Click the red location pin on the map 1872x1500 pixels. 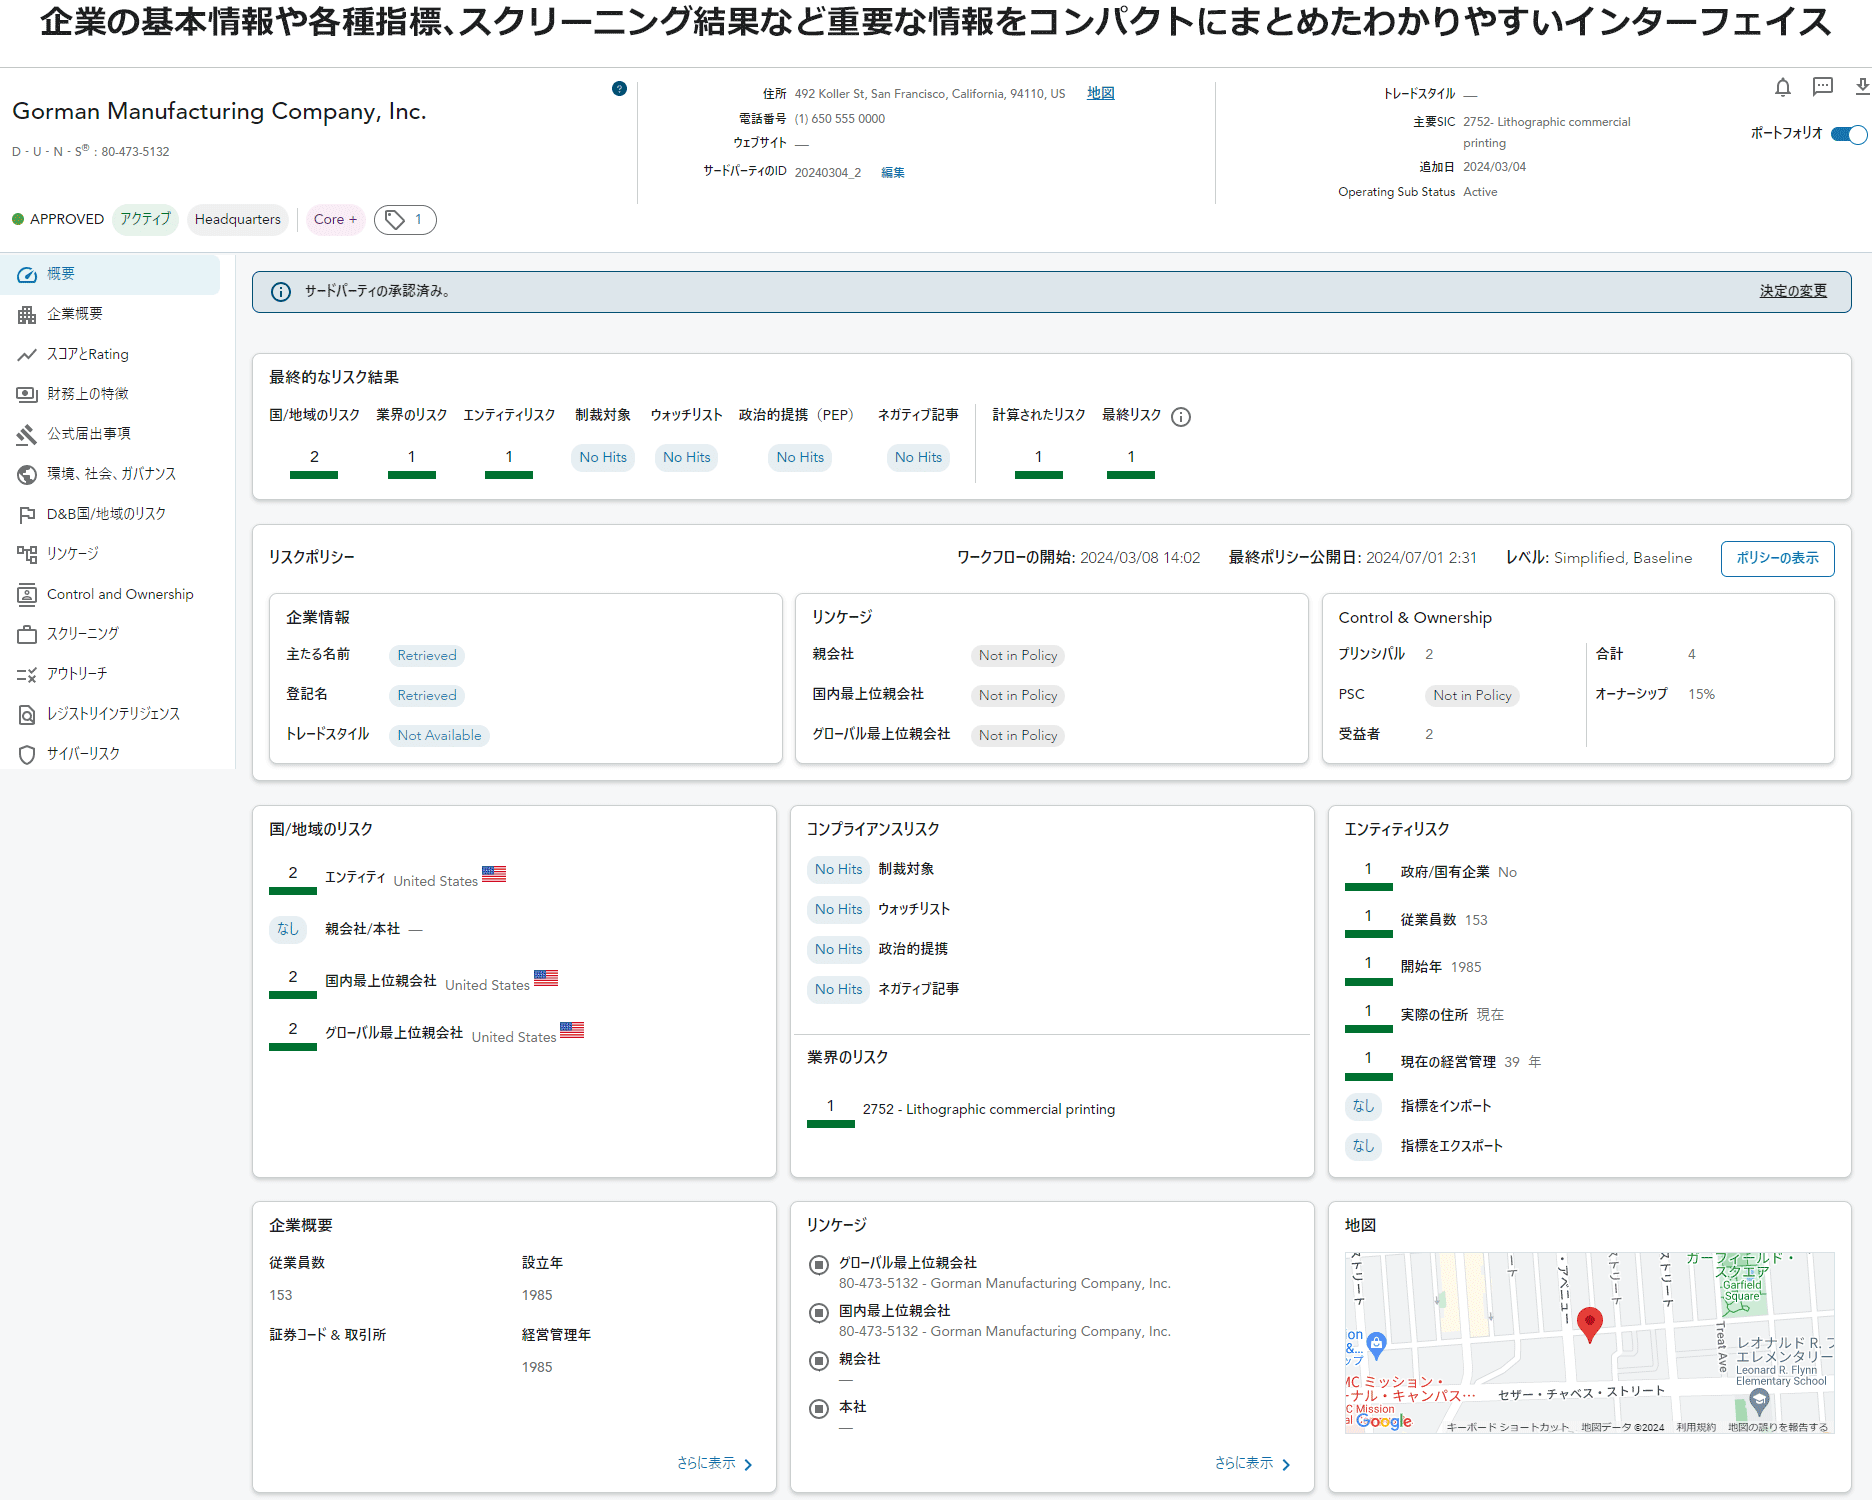coord(1589,1324)
